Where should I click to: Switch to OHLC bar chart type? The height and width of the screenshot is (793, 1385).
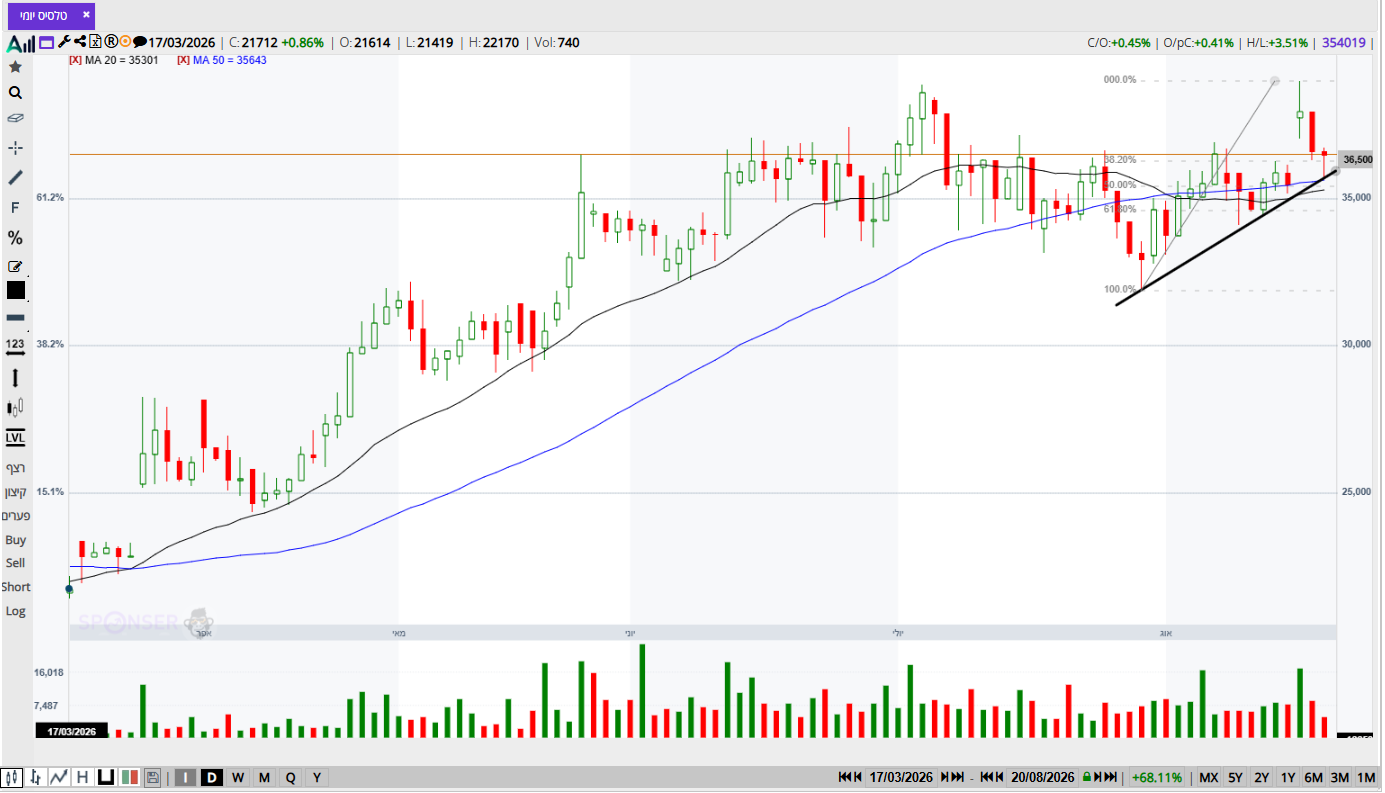point(36,777)
